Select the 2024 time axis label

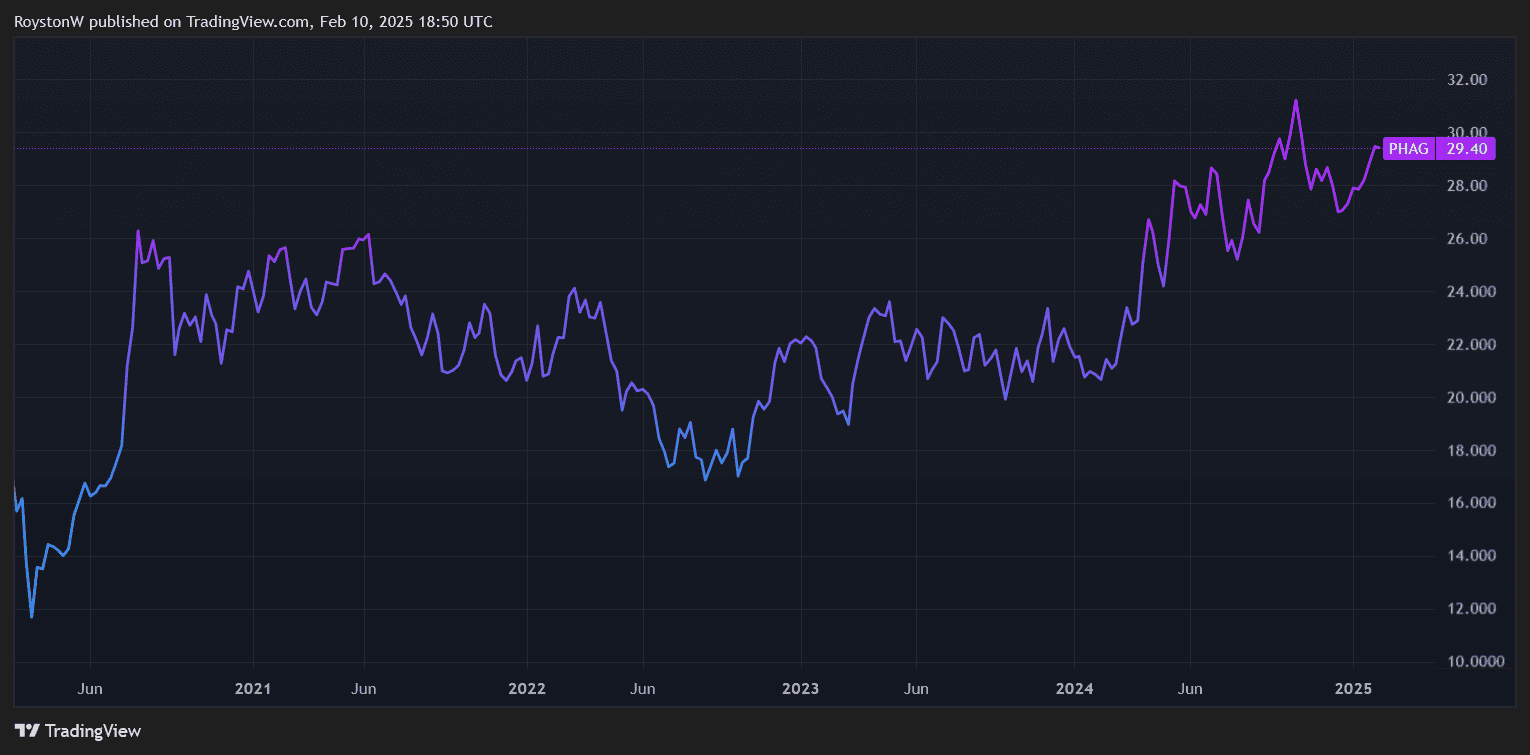(x=1074, y=689)
